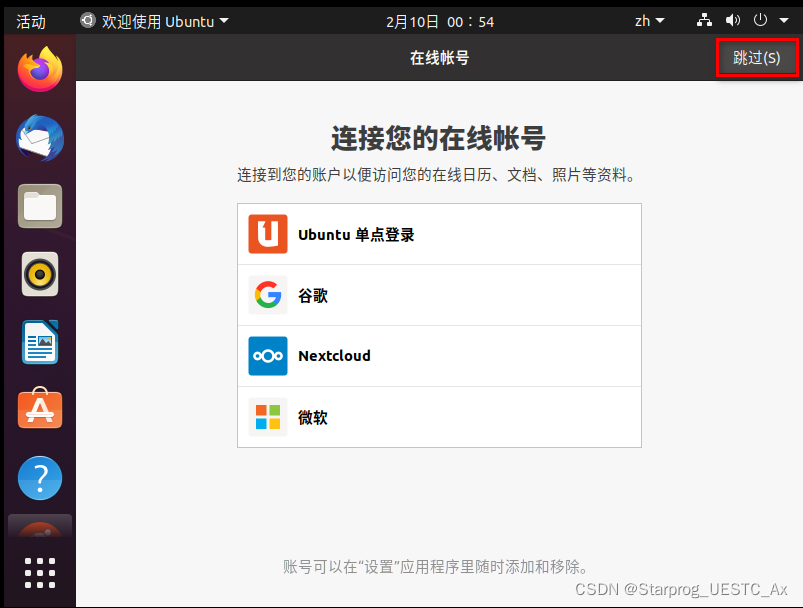
Task: Open the Help application icon
Action: (x=39, y=478)
